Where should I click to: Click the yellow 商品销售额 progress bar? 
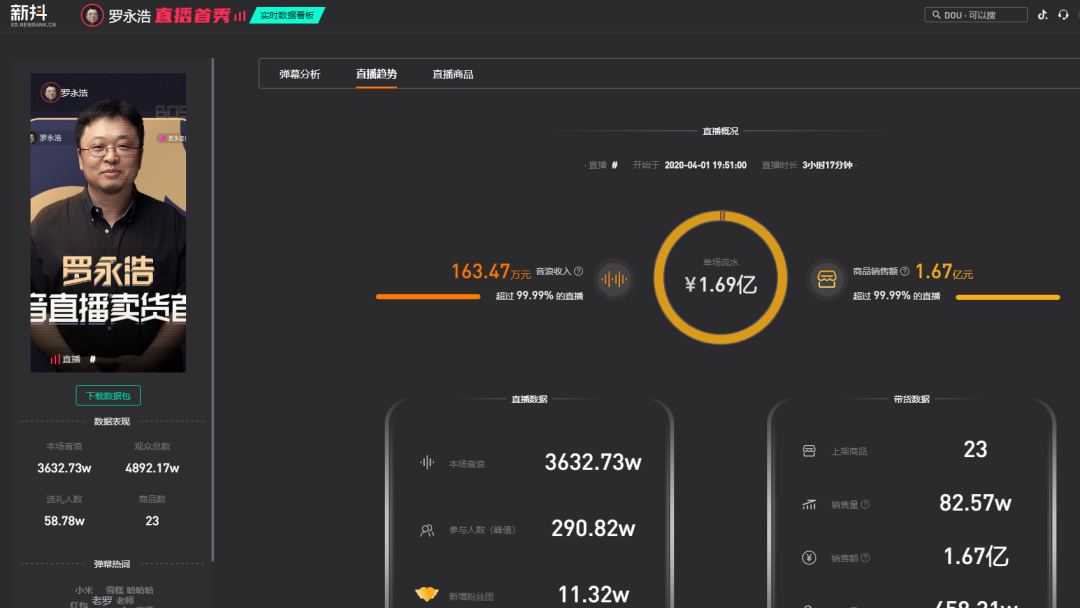click(1008, 297)
